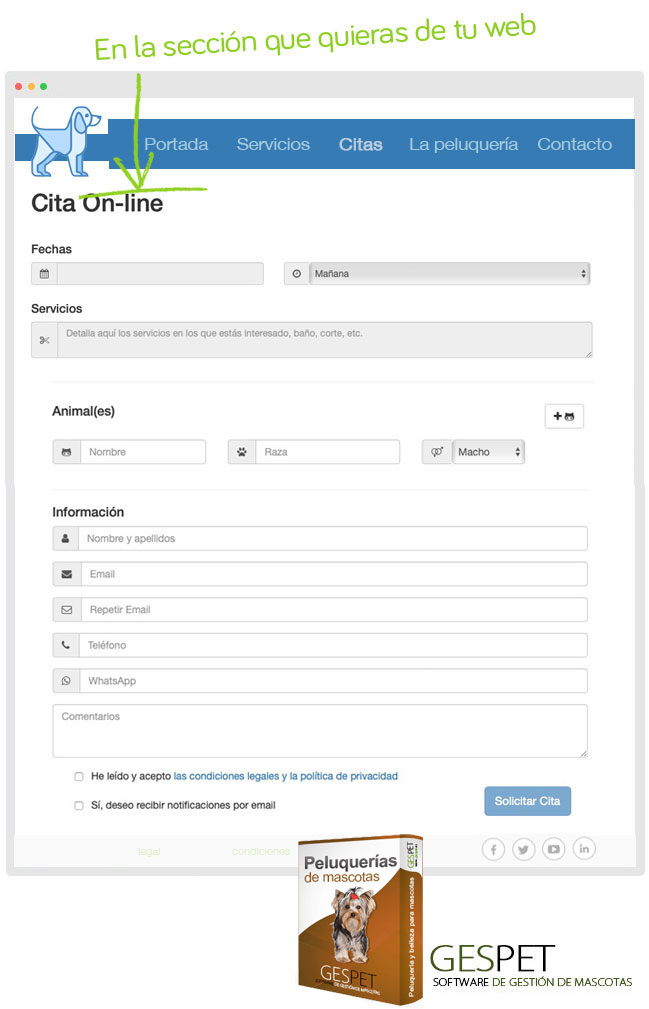649x1009 pixels.
Task: Click the Raza breed input field
Action: tap(327, 452)
